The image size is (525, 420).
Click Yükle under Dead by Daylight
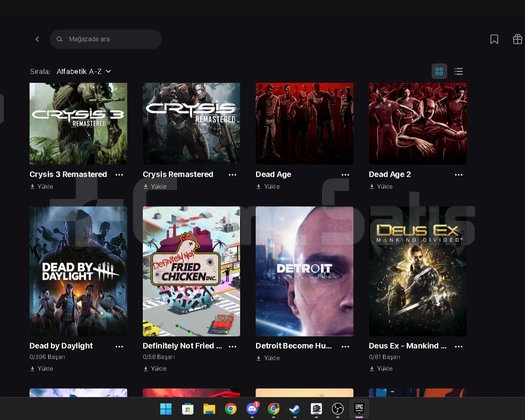pos(42,369)
